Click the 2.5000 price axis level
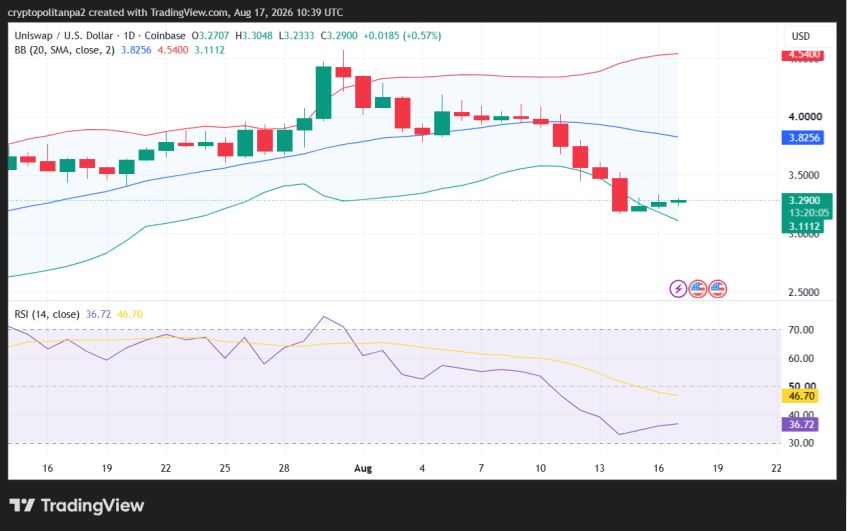Screen dimensions: 847x531 tap(804, 292)
